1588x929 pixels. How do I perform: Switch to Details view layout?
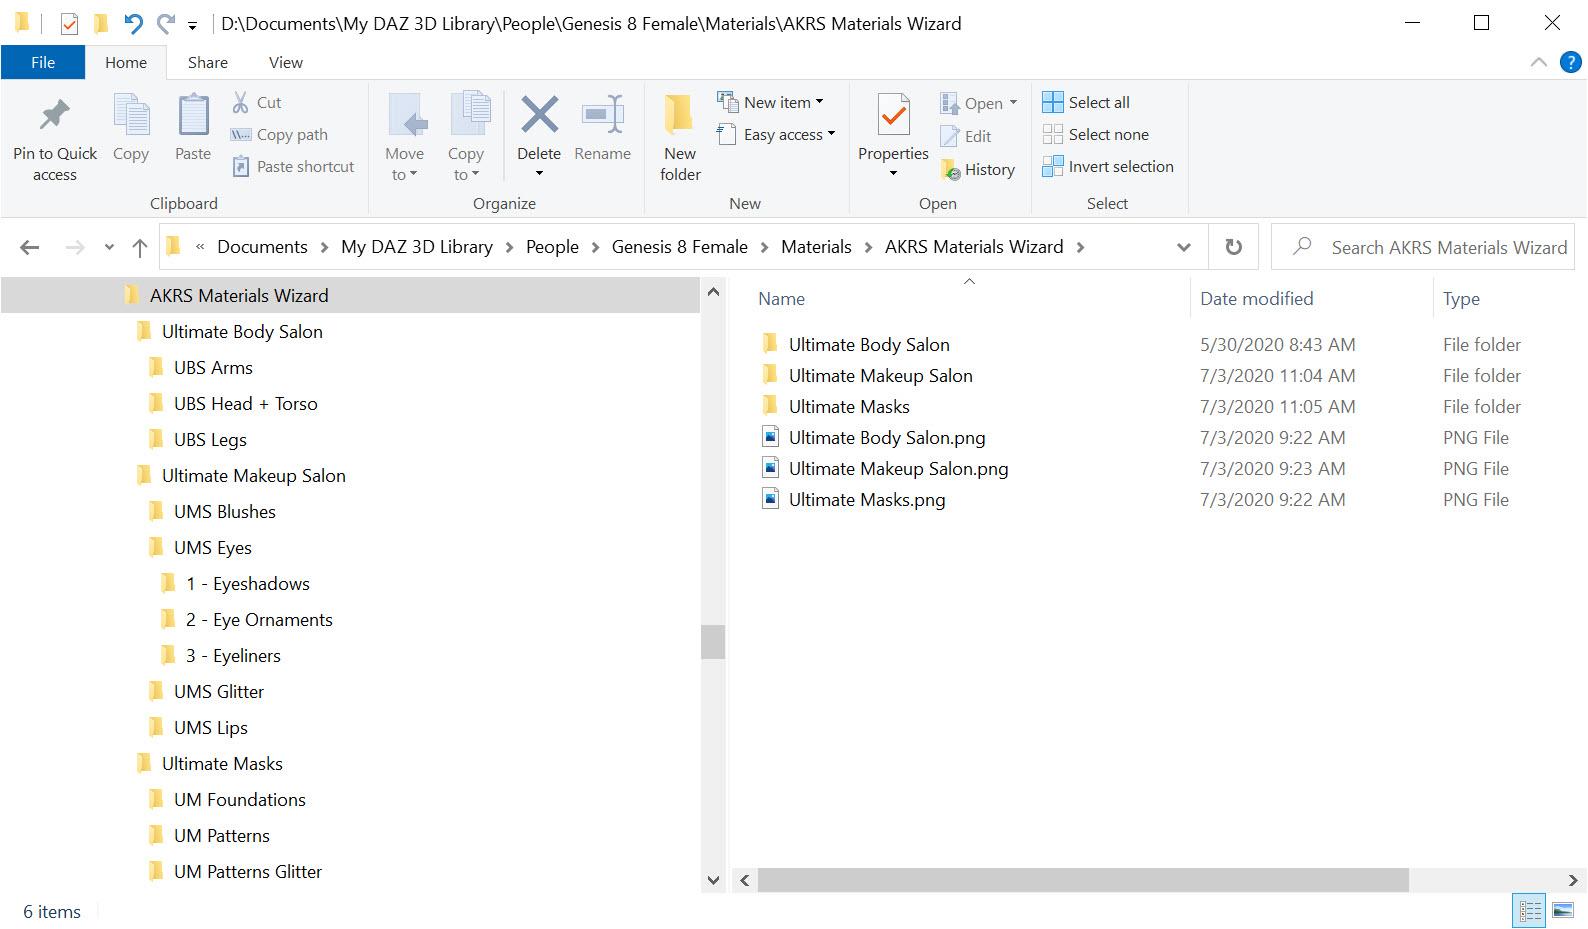[x=1530, y=910]
